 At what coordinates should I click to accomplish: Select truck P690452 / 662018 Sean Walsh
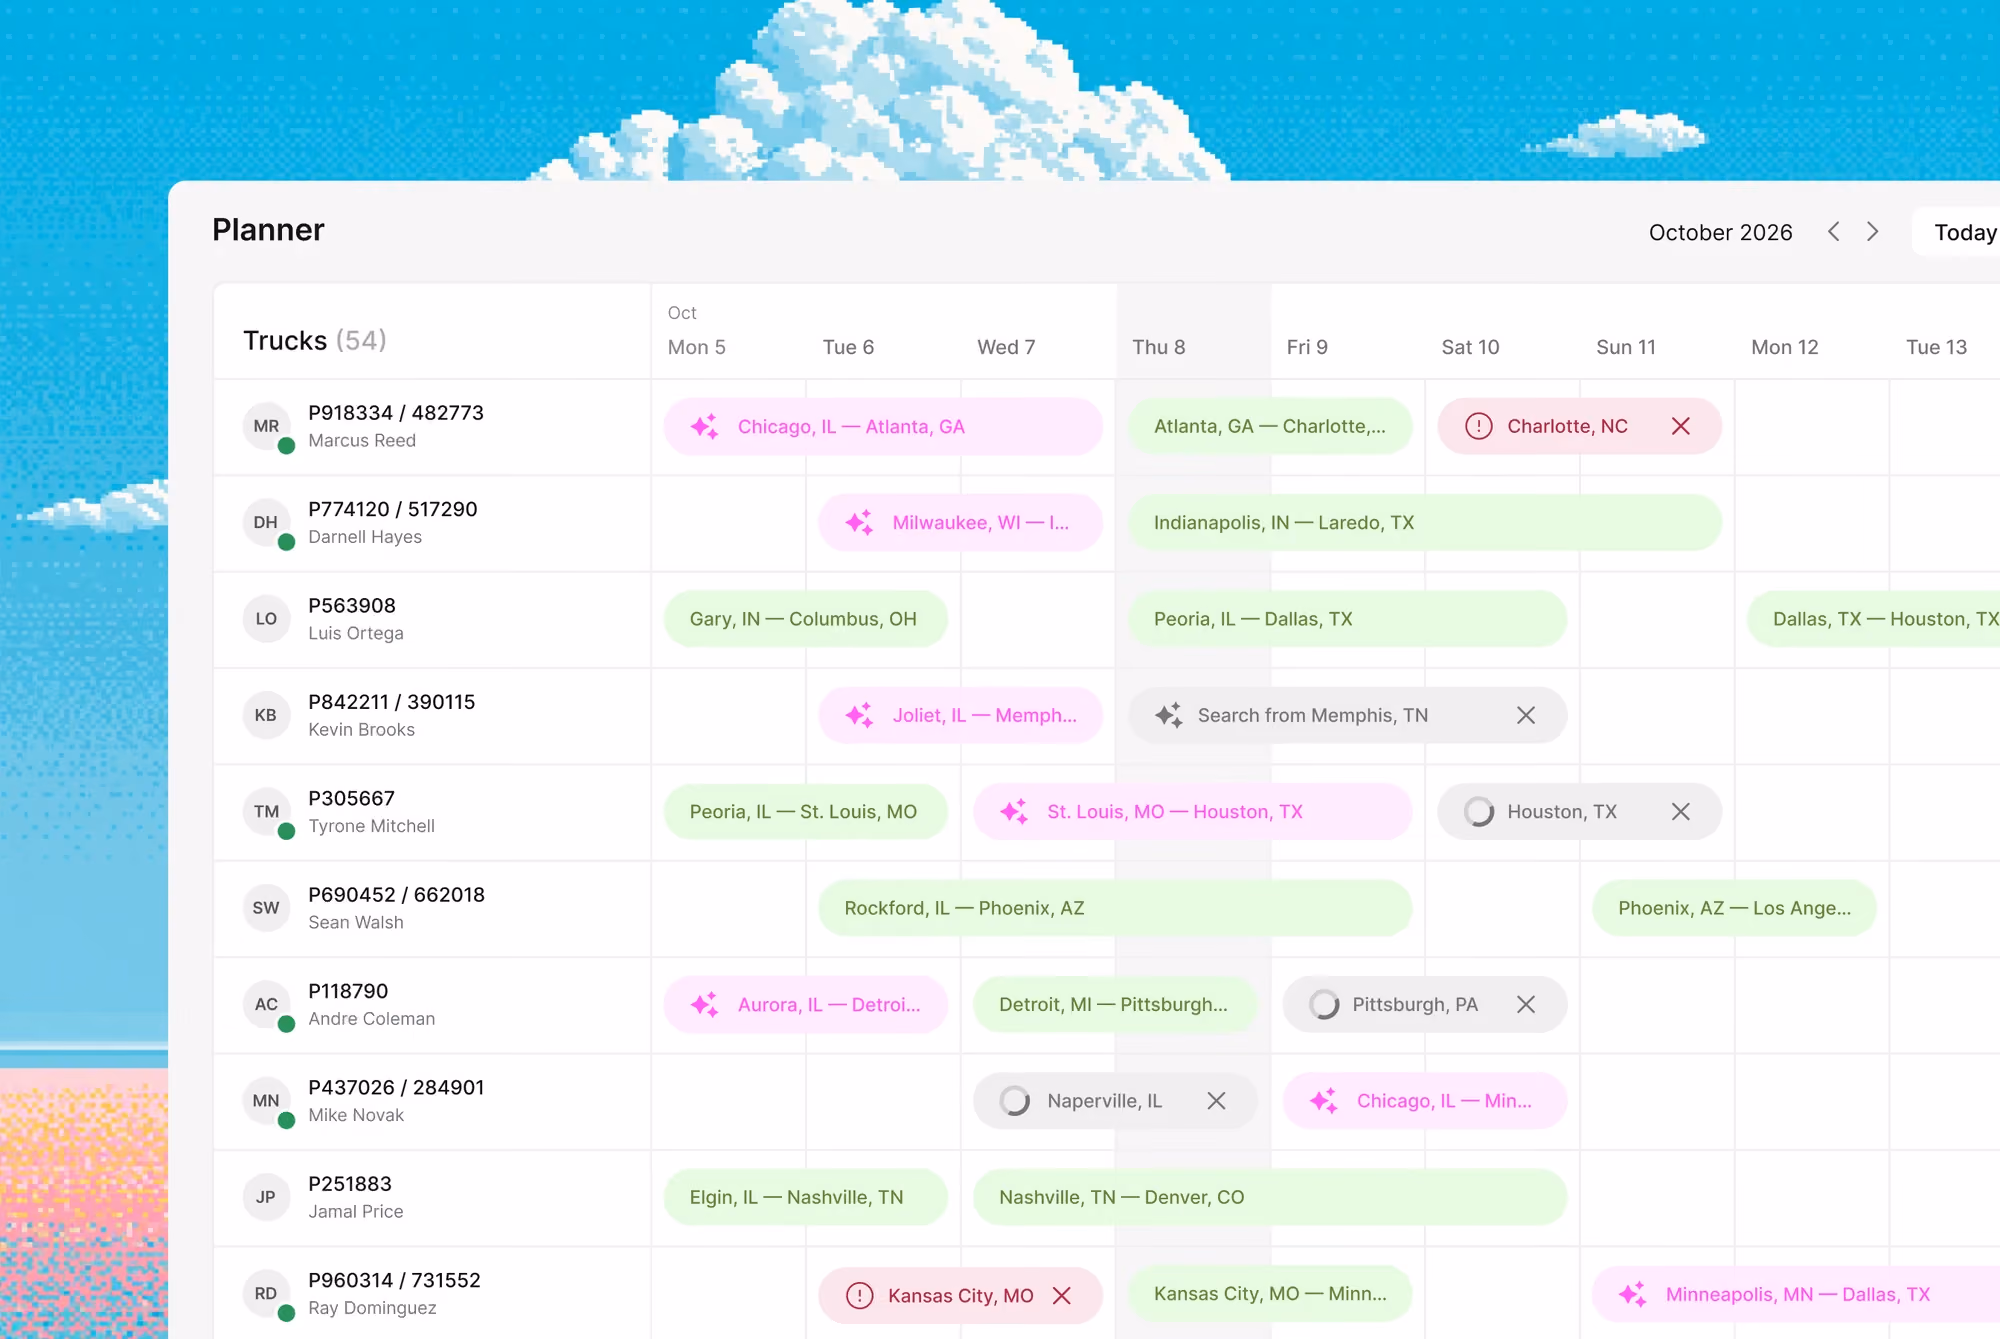pos(432,909)
